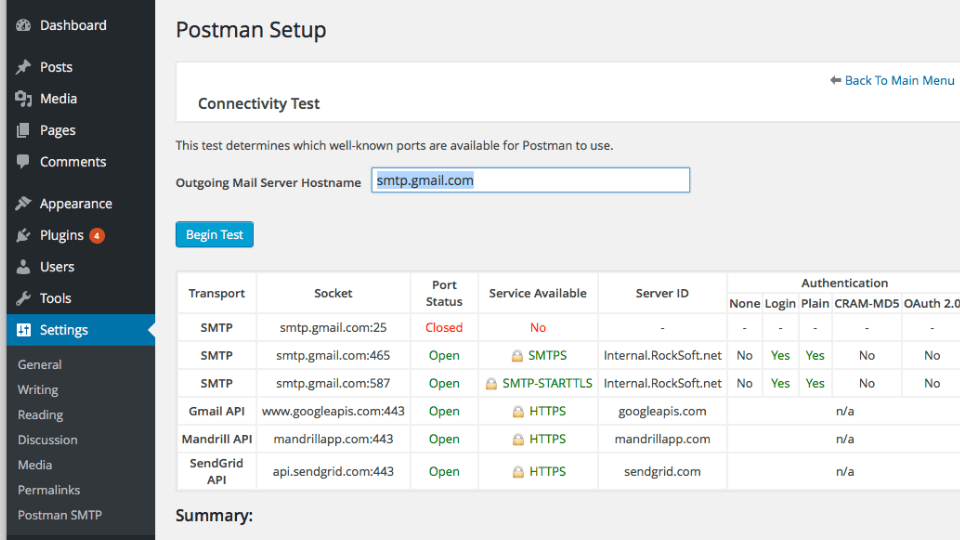
Task: Click the lock icon in the sendgrid.com row
Action: point(518,472)
